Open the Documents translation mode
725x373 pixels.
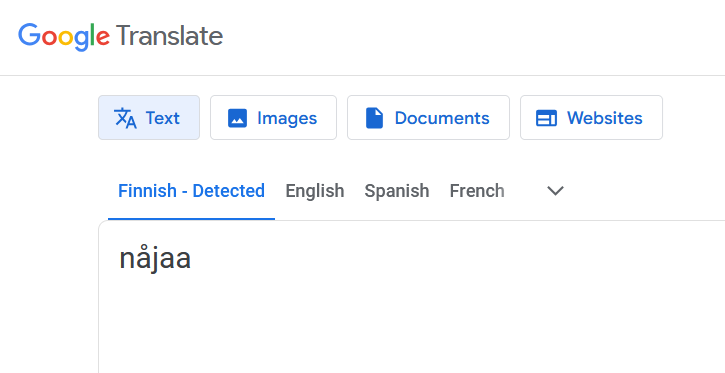pos(428,117)
